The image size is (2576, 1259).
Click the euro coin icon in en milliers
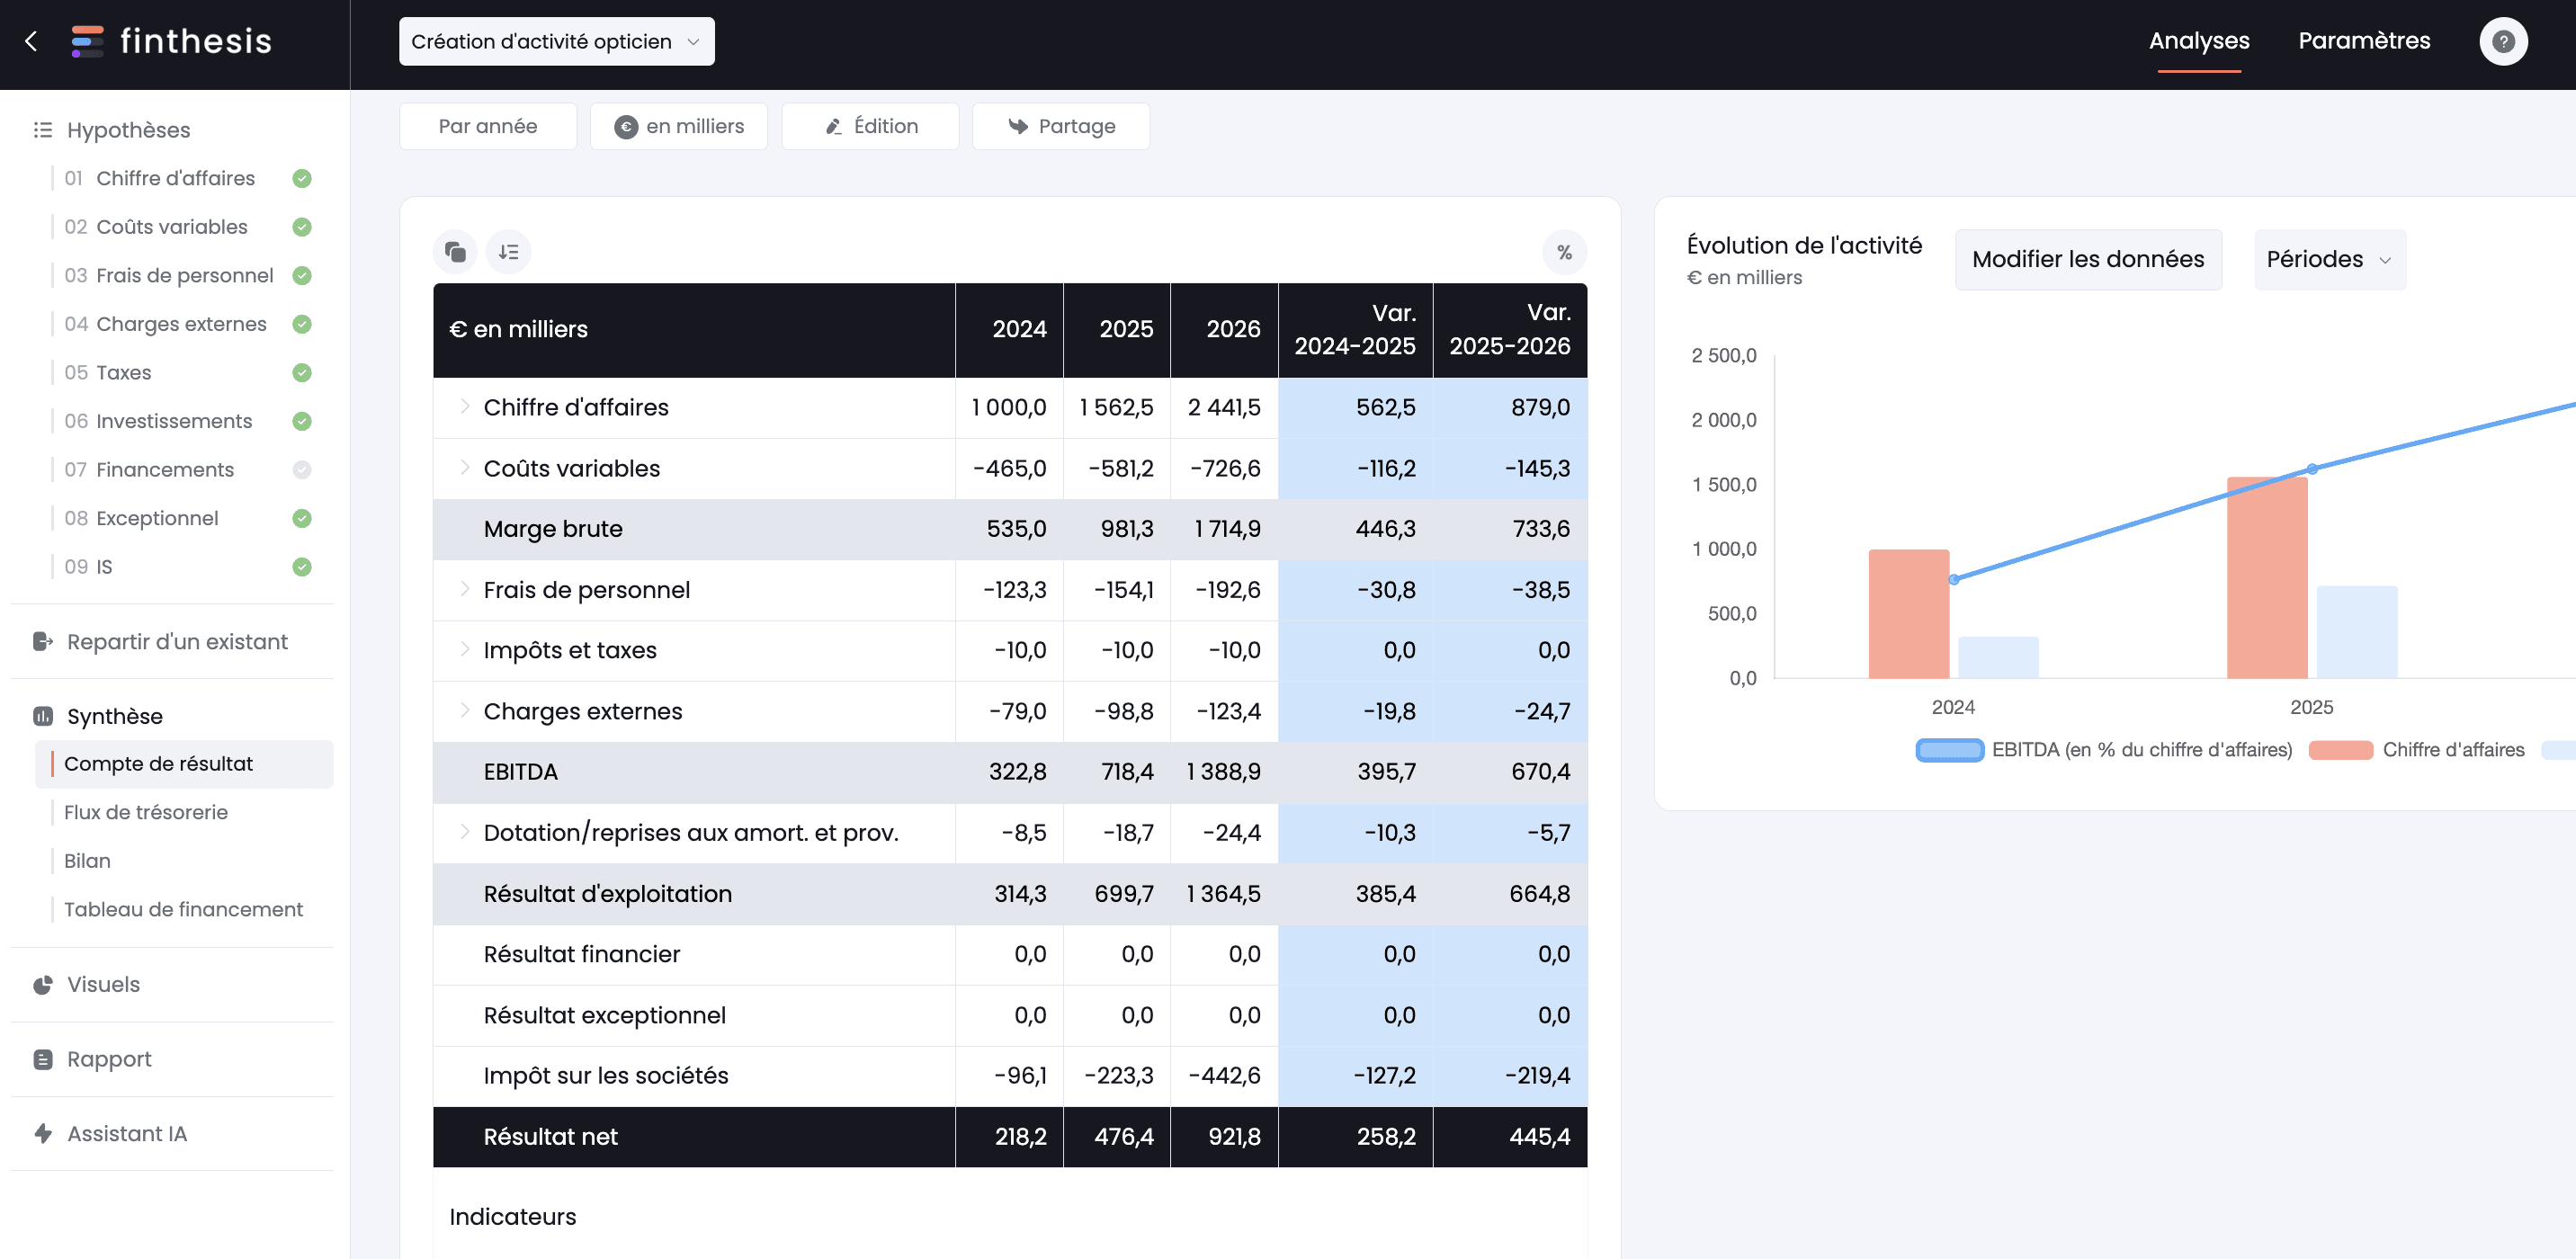(x=626, y=127)
